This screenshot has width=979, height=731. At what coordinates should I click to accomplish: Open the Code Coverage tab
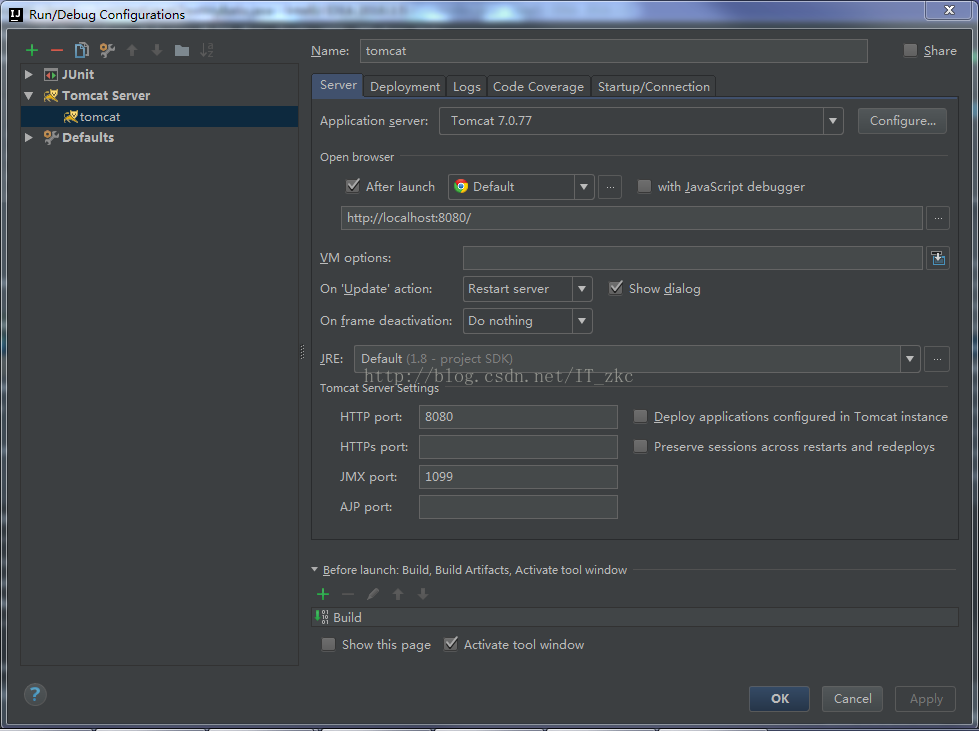coord(538,87)
